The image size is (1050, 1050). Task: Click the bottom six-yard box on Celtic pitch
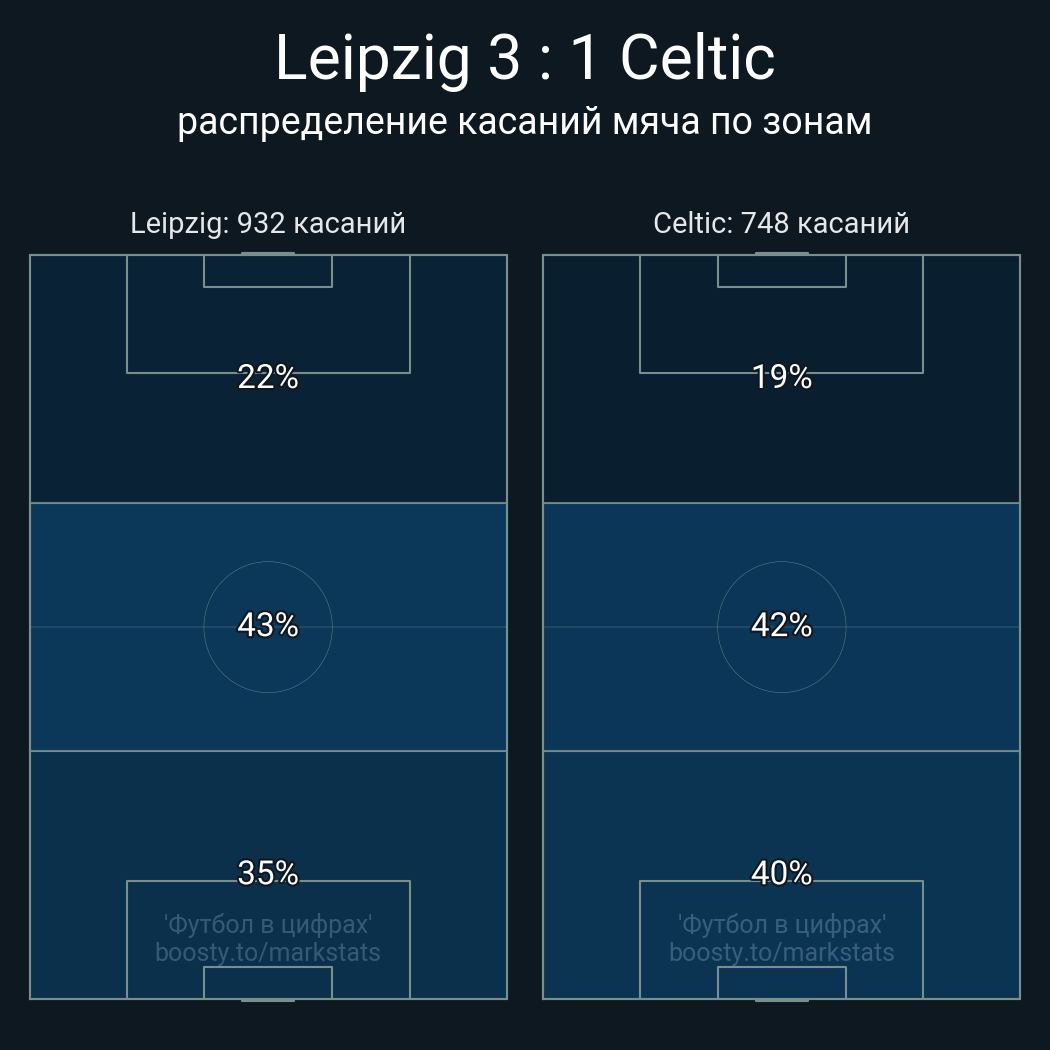(x=781, y=983)
